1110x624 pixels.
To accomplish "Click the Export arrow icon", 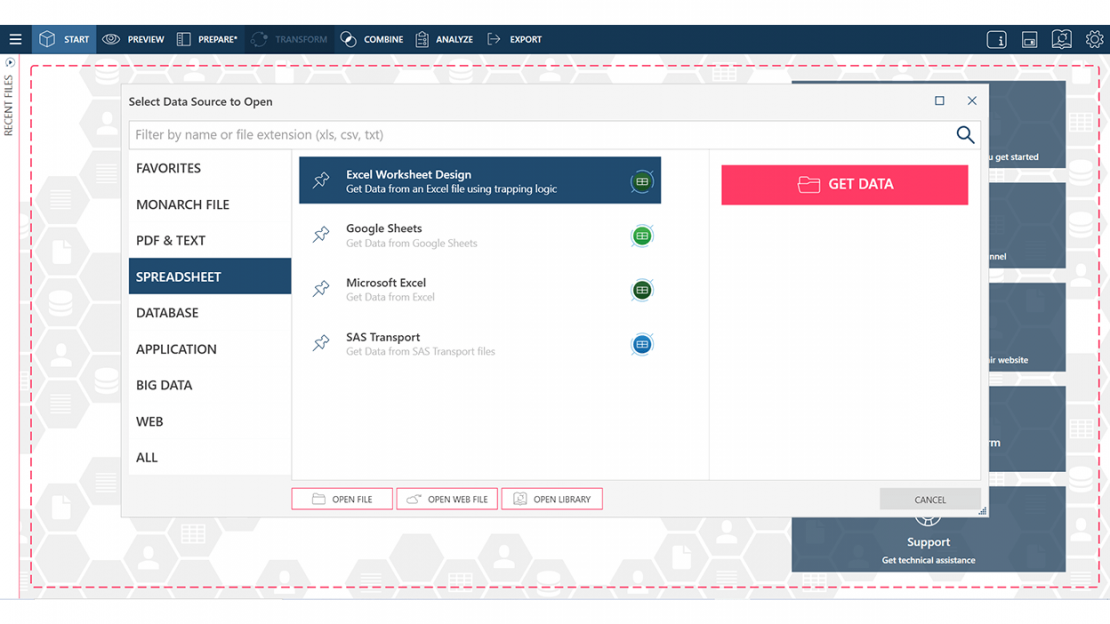I will click(x=492, y=39).
